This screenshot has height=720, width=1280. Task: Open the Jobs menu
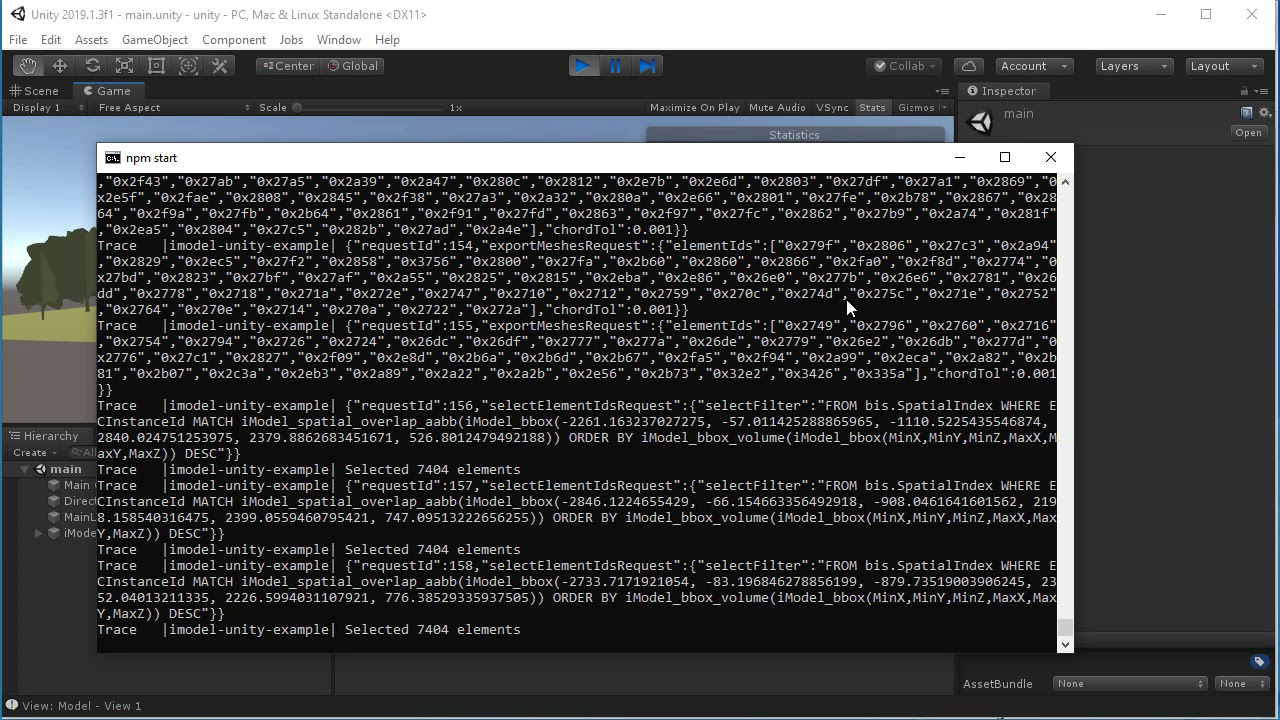coord(291,40)
